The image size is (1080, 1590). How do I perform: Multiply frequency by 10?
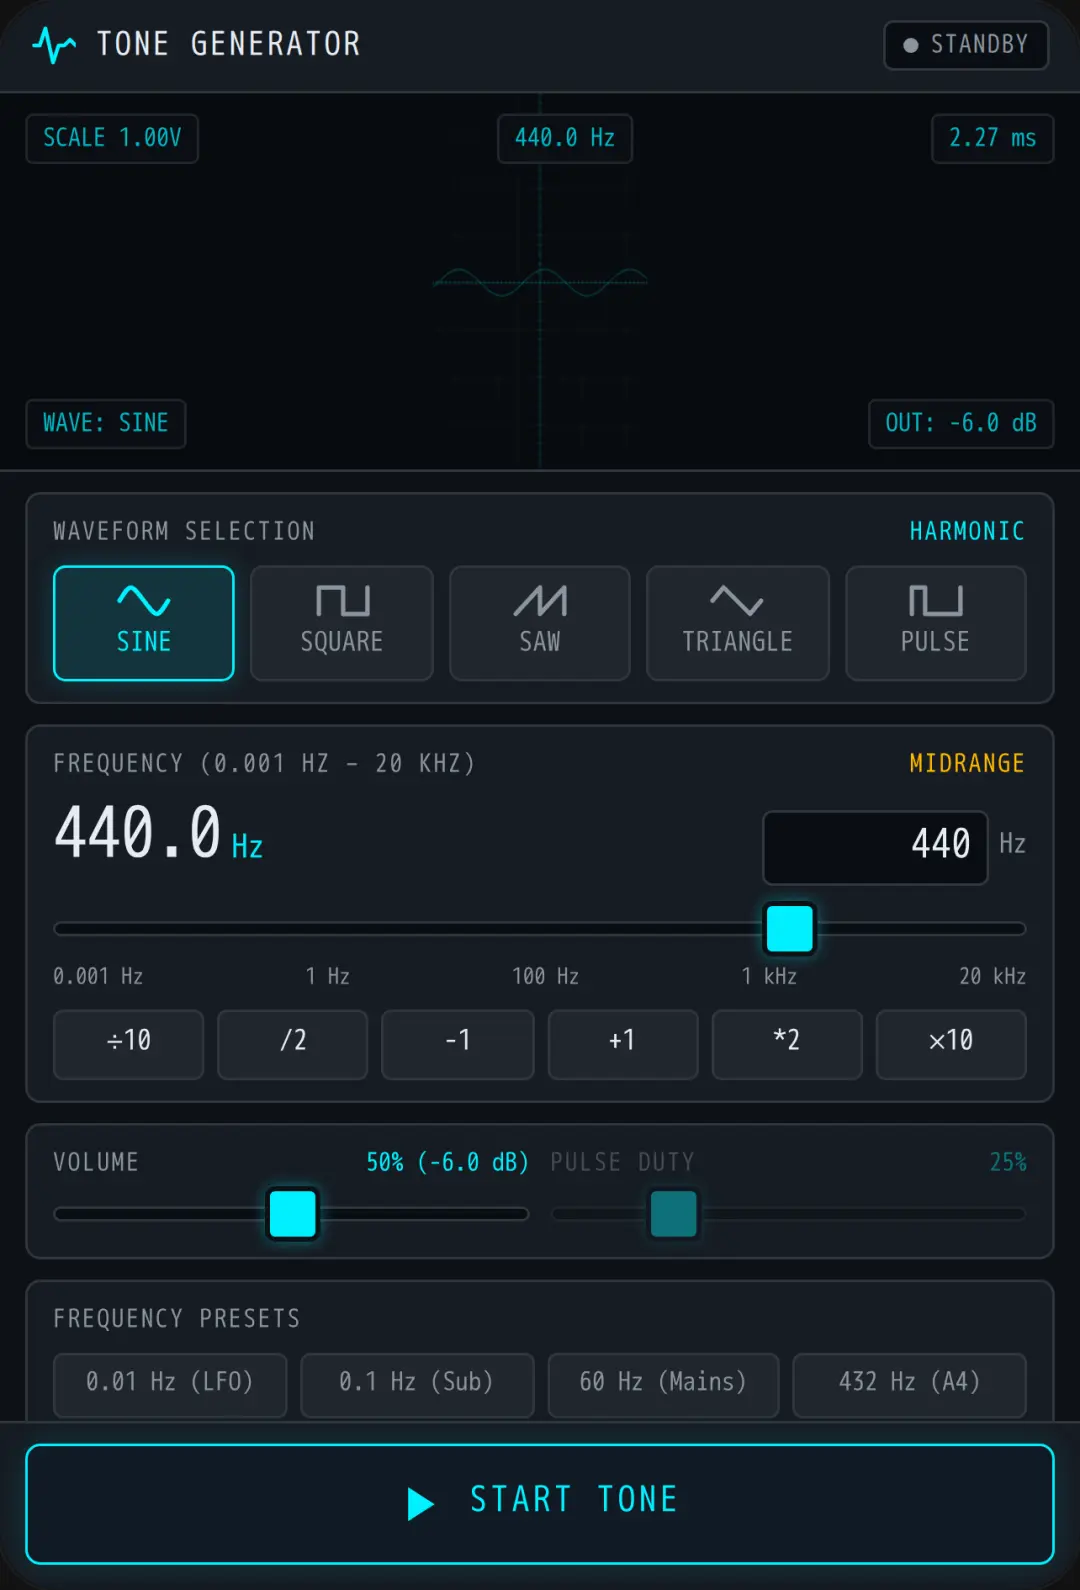[x=951, y=1044]
